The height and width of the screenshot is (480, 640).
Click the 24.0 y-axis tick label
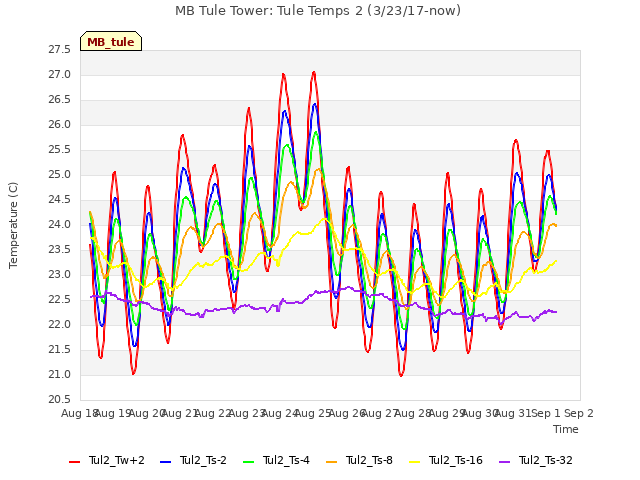point(60,224)
